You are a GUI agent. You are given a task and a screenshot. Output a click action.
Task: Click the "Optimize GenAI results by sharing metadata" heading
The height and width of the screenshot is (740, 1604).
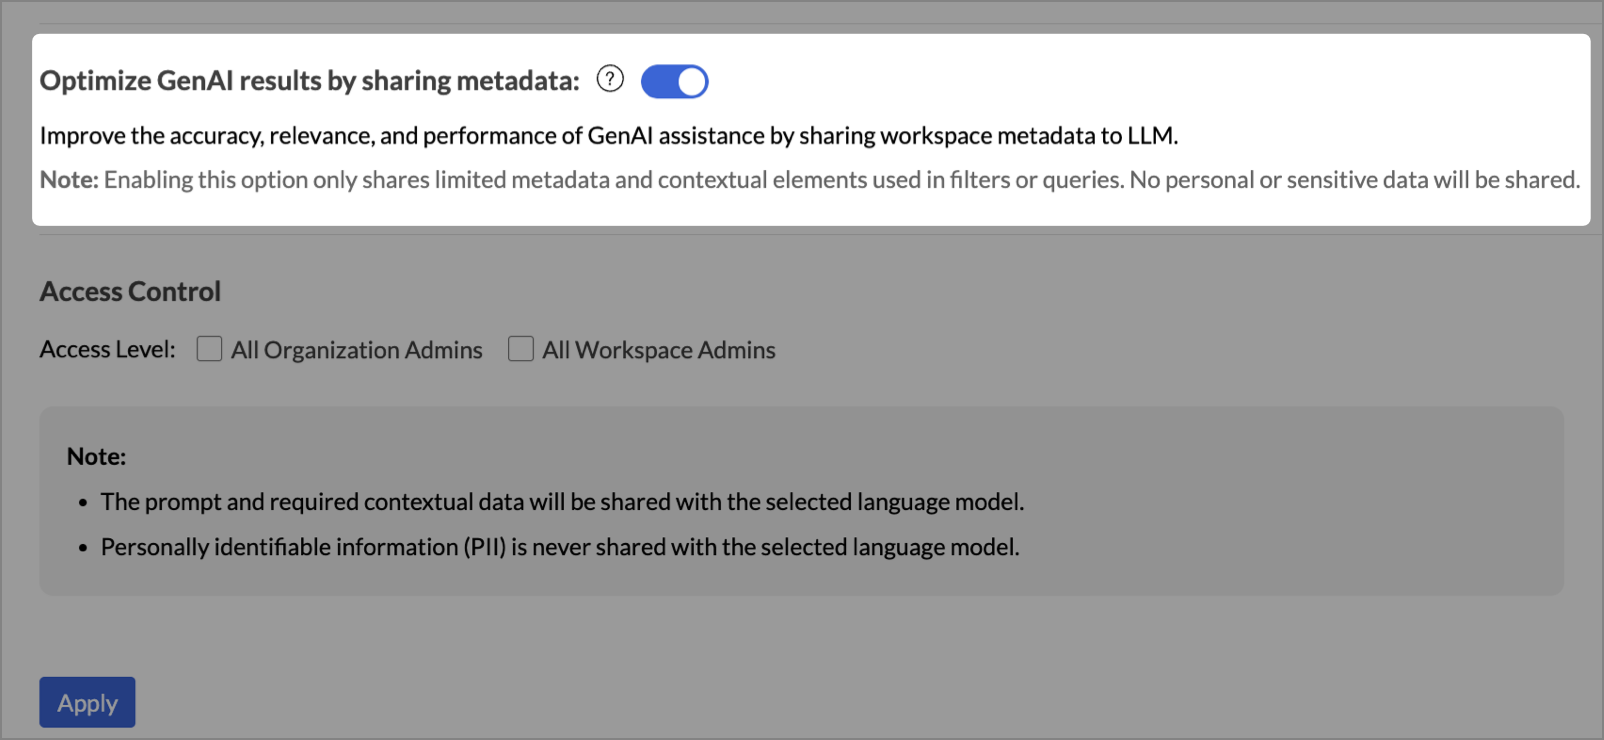(309, 81)
